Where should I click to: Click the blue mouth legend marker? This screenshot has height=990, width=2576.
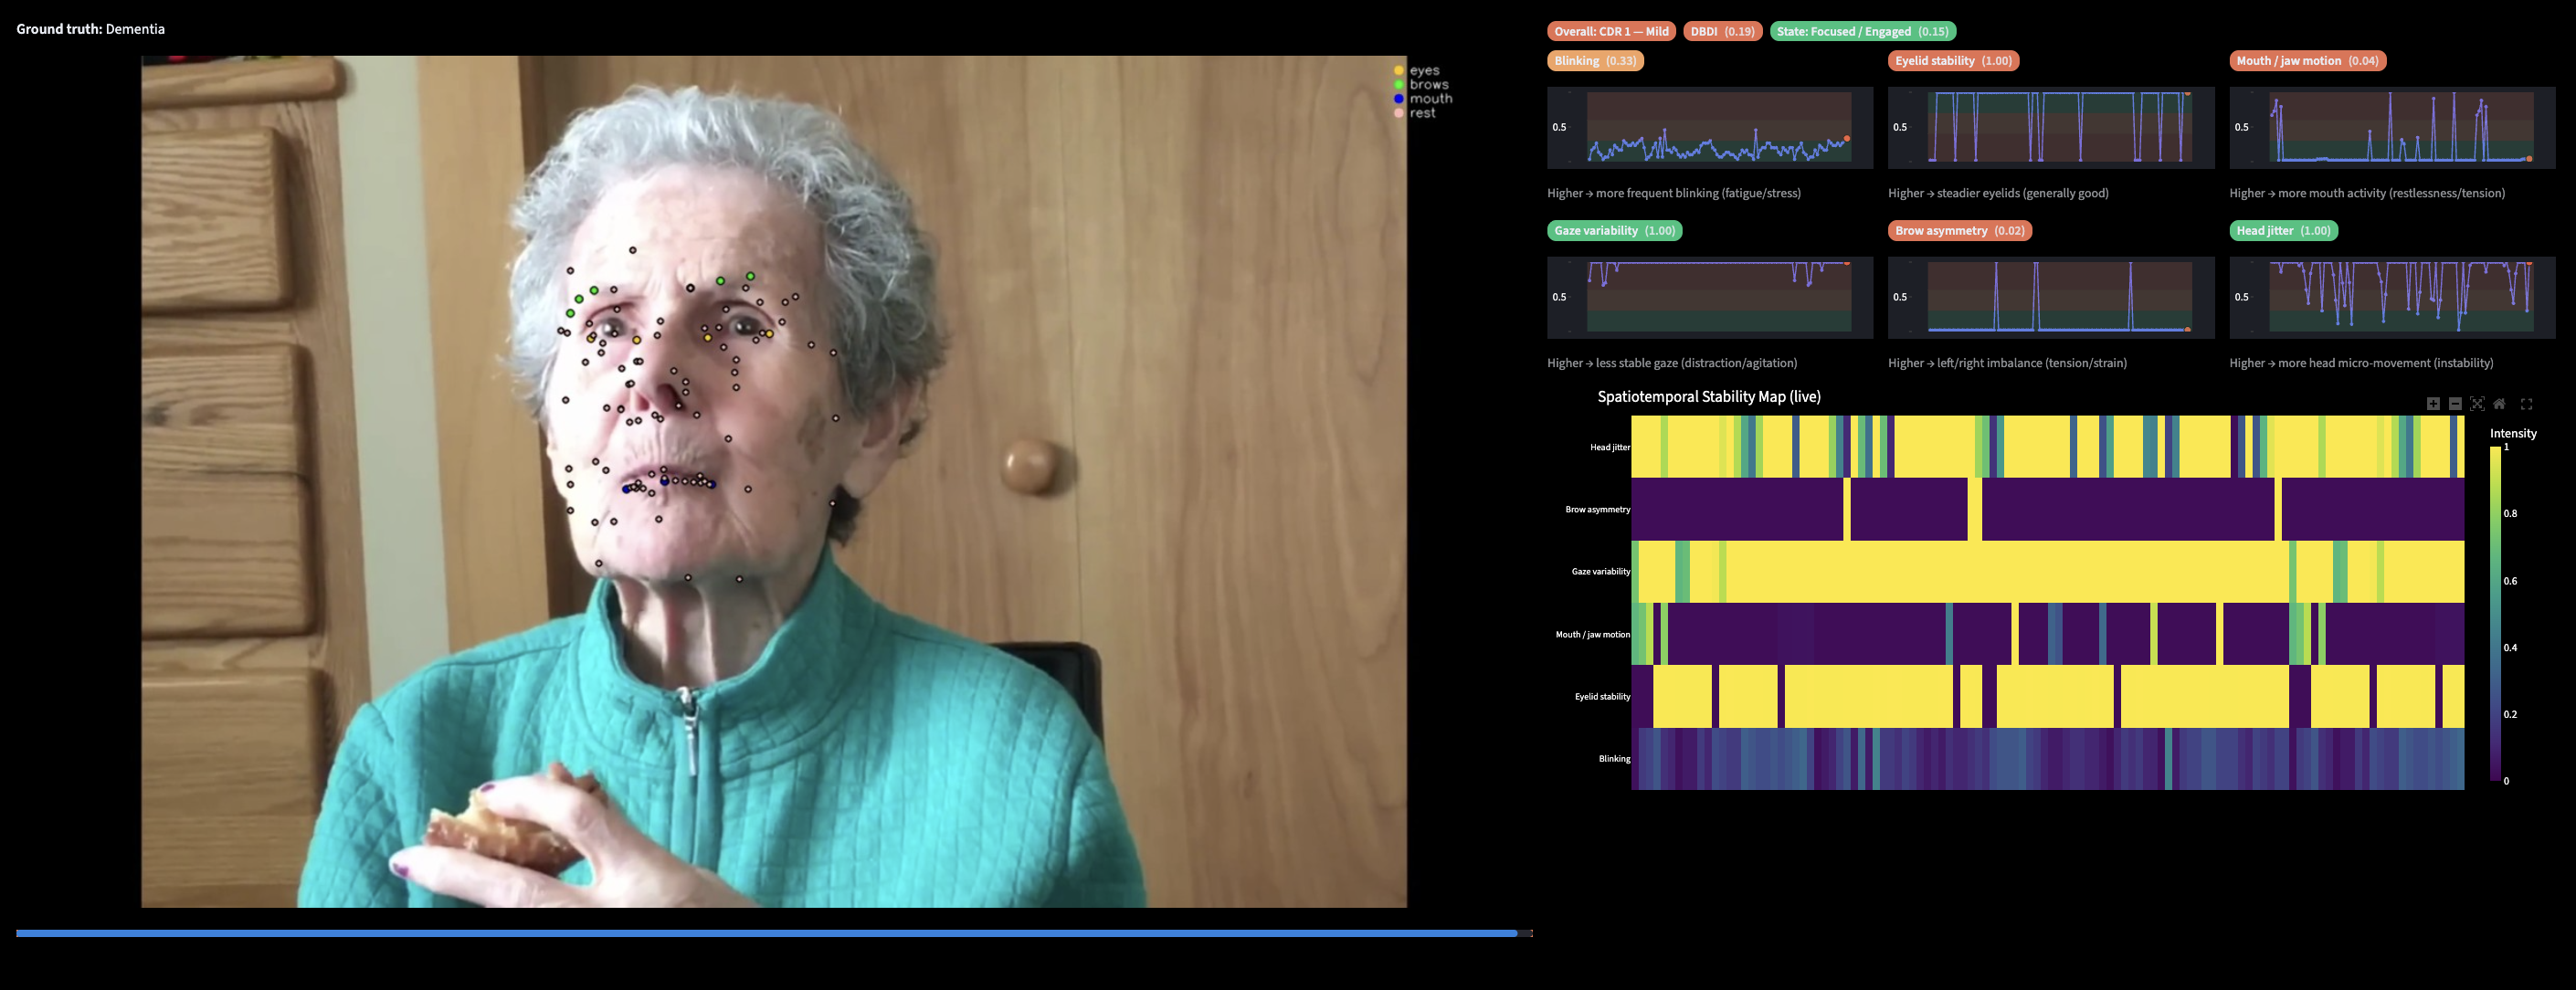(x=1399, y=99)
